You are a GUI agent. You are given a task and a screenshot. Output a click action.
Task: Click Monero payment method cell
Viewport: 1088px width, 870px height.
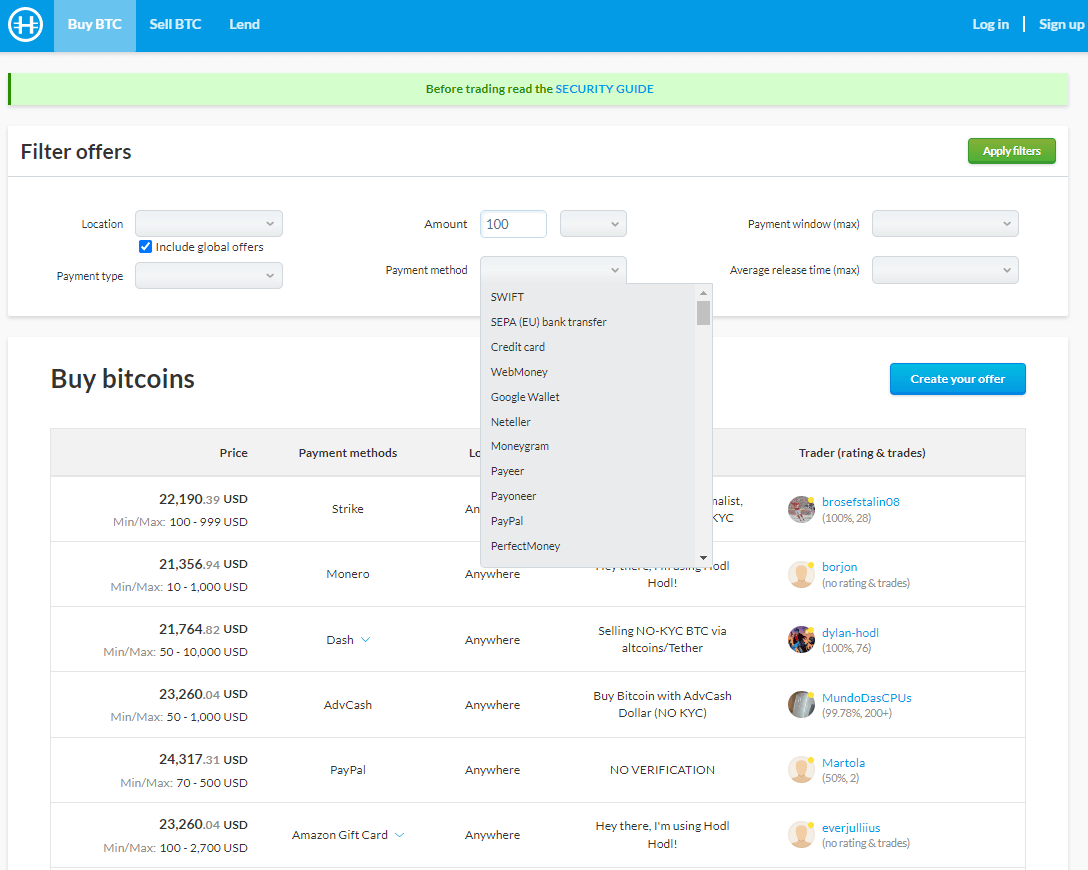(x=348, y=574)
